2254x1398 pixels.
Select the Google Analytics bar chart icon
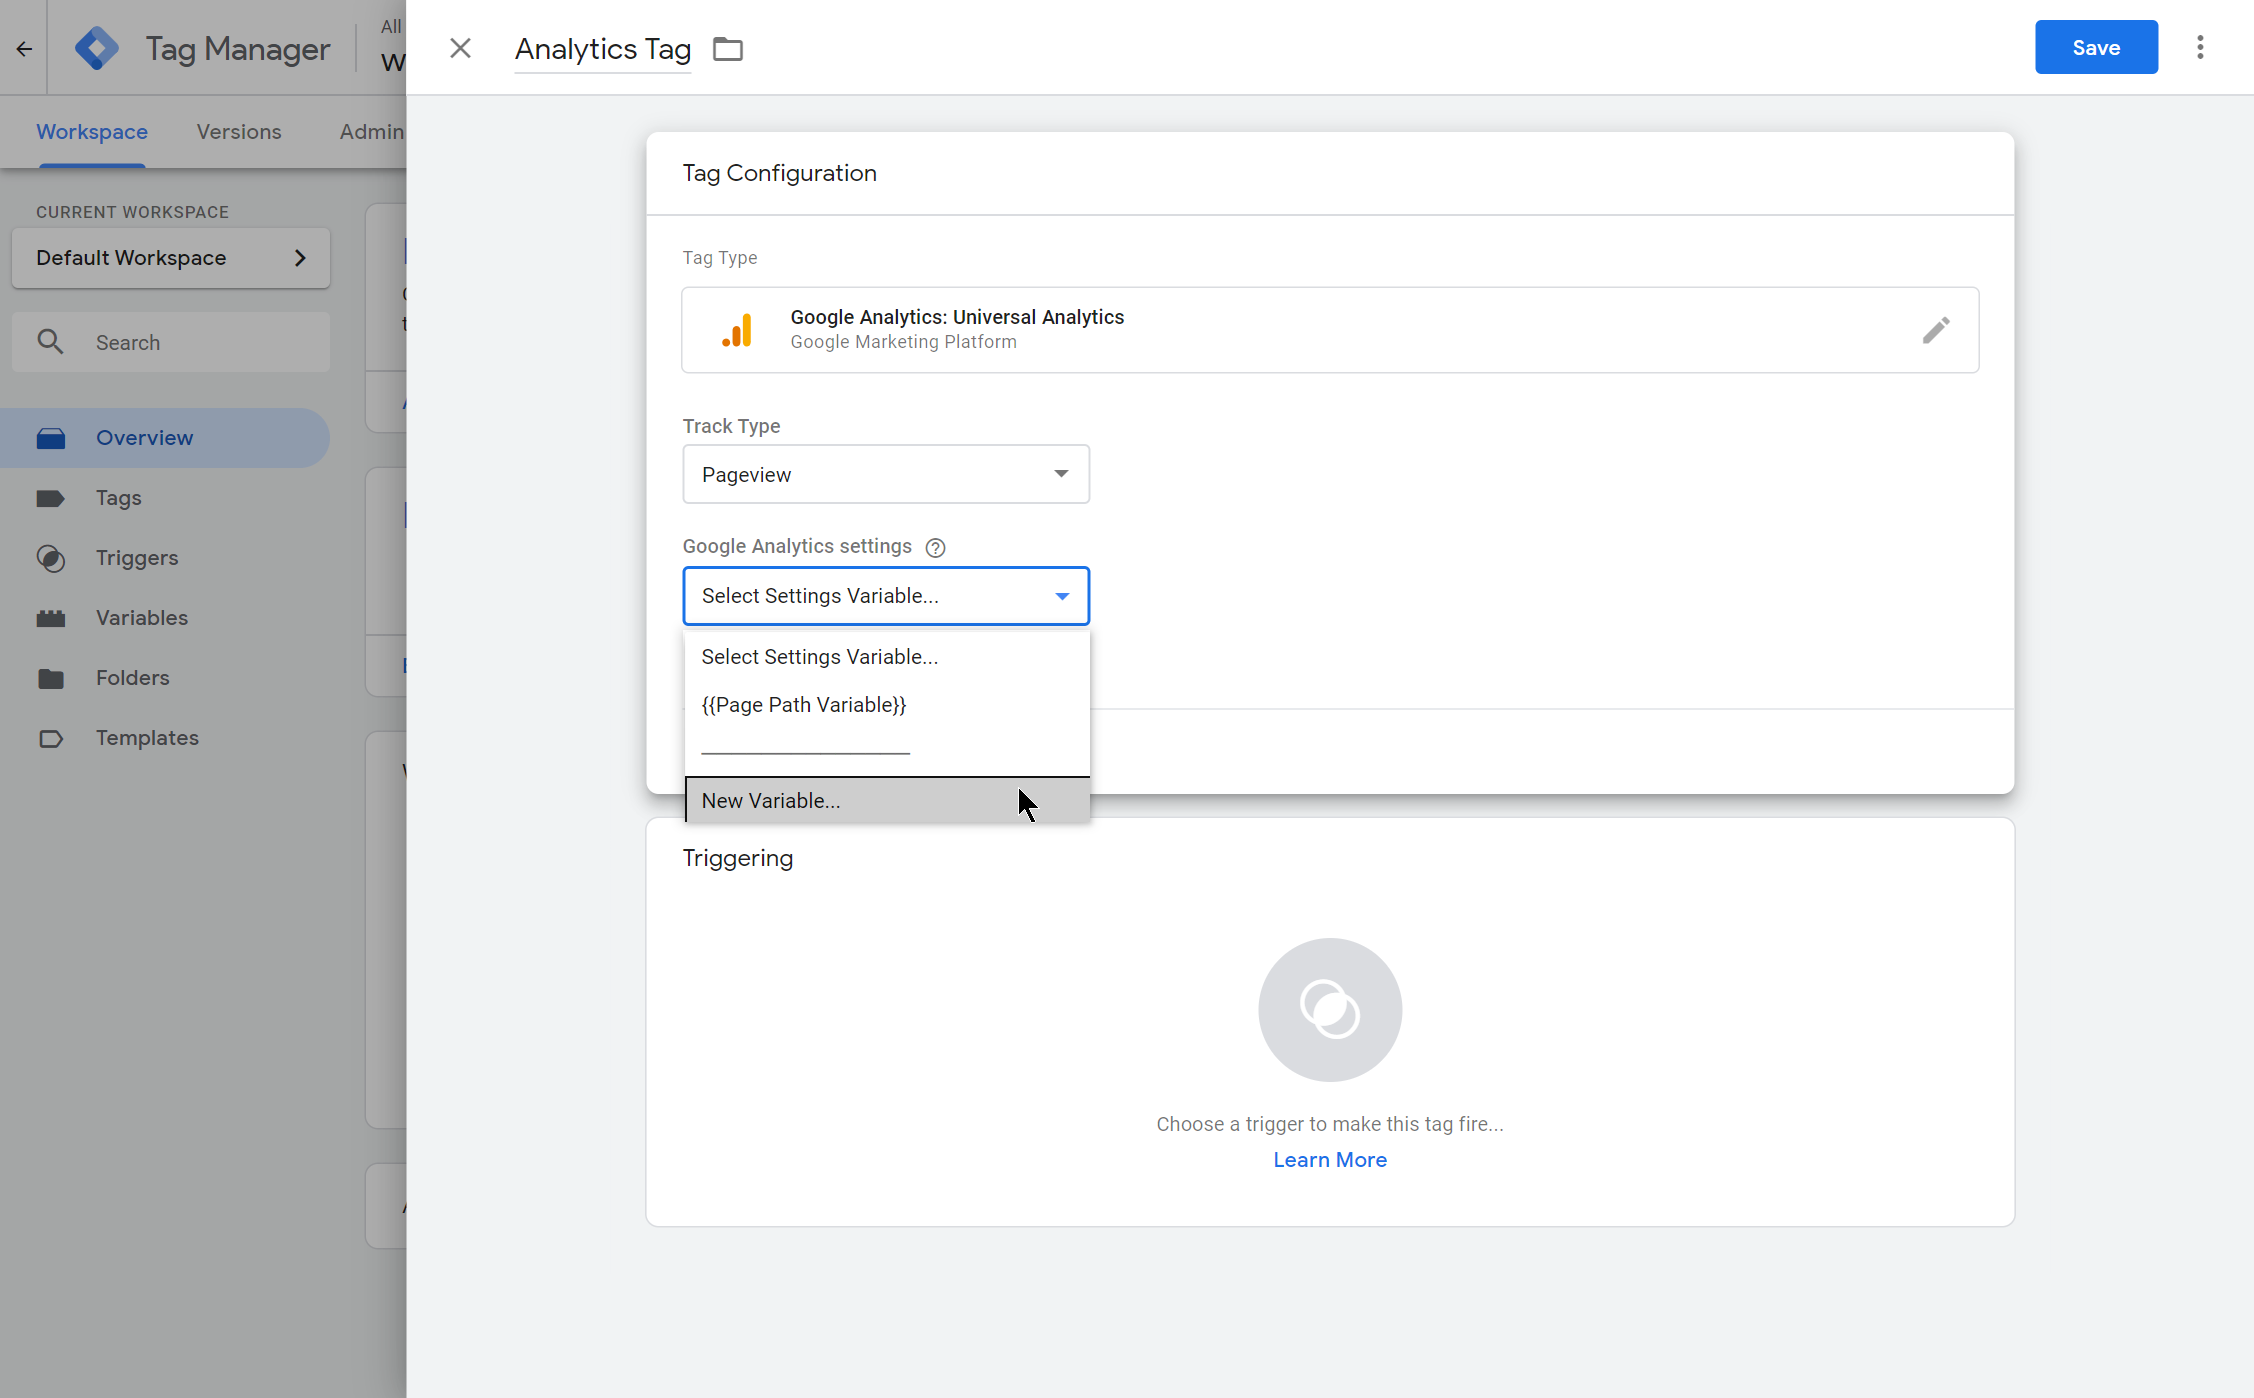tap(737, 330)
